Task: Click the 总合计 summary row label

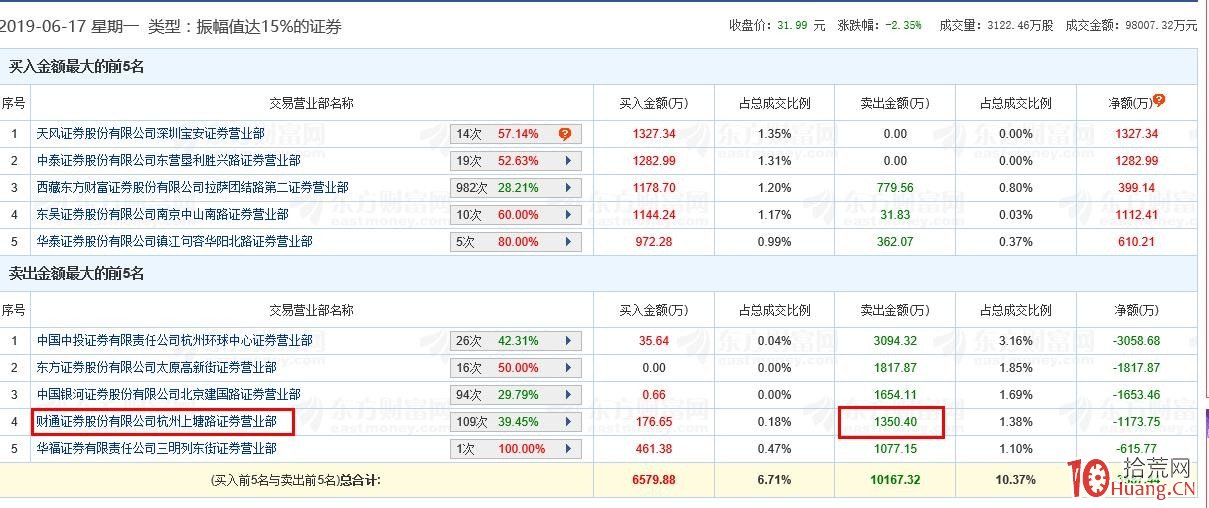Action: (296, 480)
